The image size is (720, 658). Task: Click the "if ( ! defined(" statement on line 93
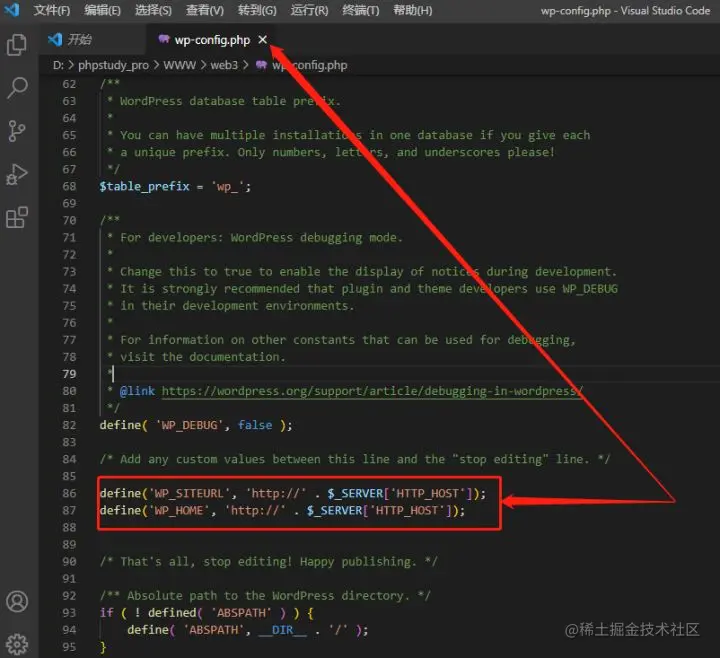click(151, 613)
